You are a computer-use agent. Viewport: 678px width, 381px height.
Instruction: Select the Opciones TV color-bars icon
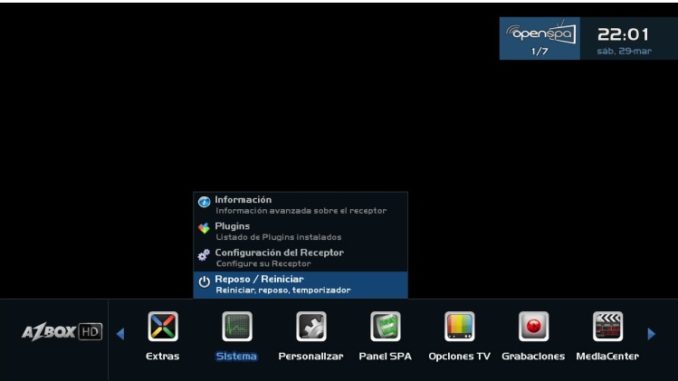[x=459, y=327]
